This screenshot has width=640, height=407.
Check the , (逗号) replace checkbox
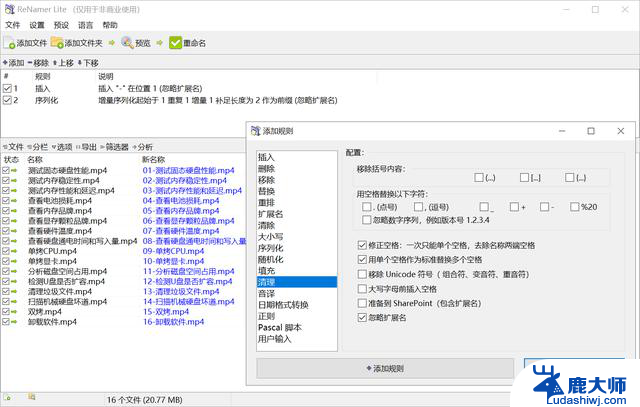tap(418, 207)
